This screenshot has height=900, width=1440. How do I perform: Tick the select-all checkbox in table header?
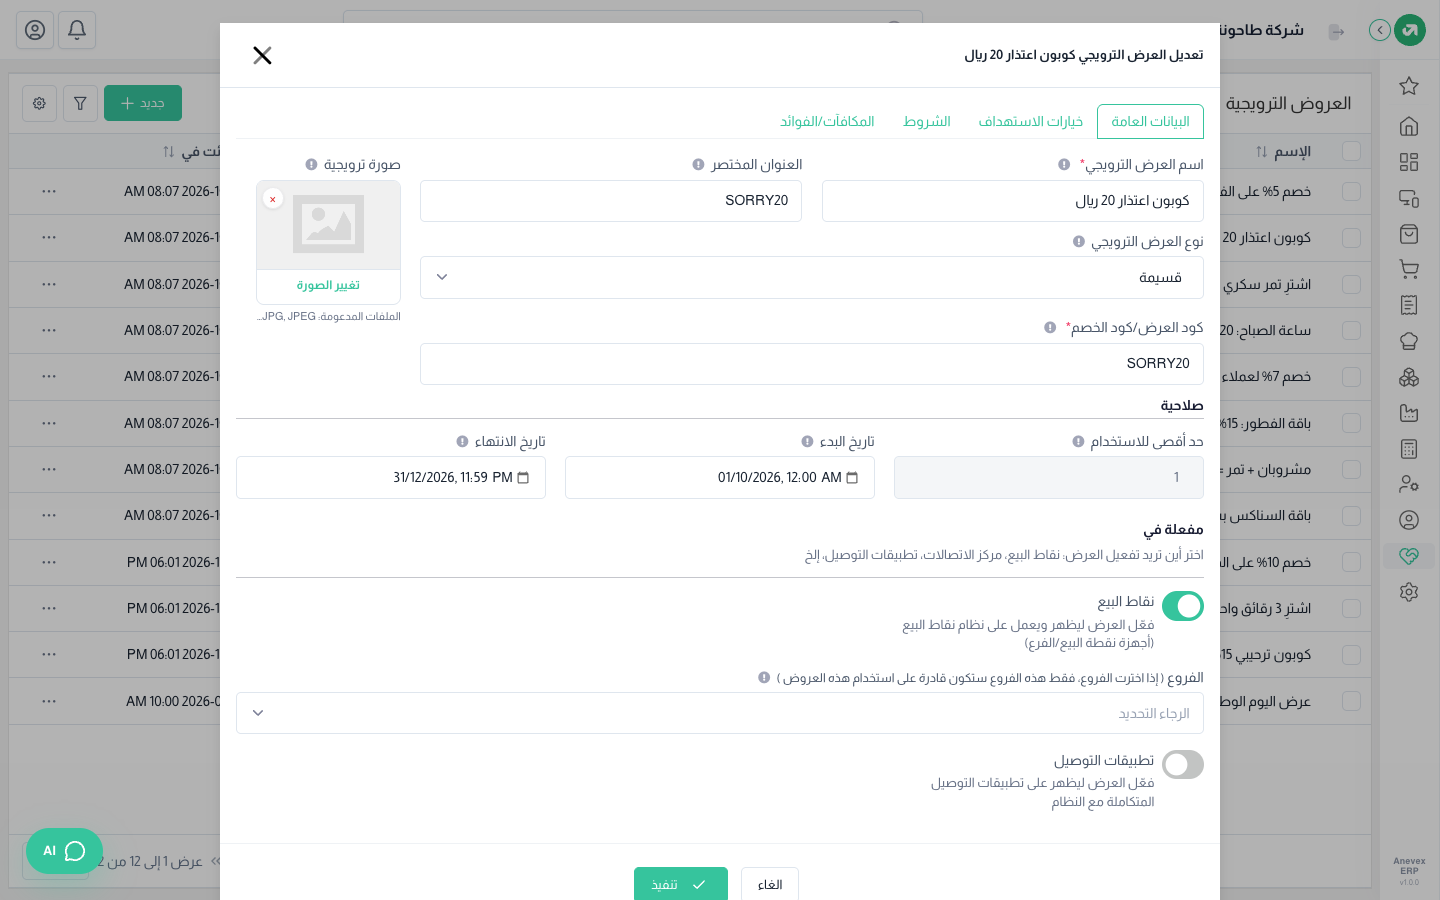point(1351,151)
